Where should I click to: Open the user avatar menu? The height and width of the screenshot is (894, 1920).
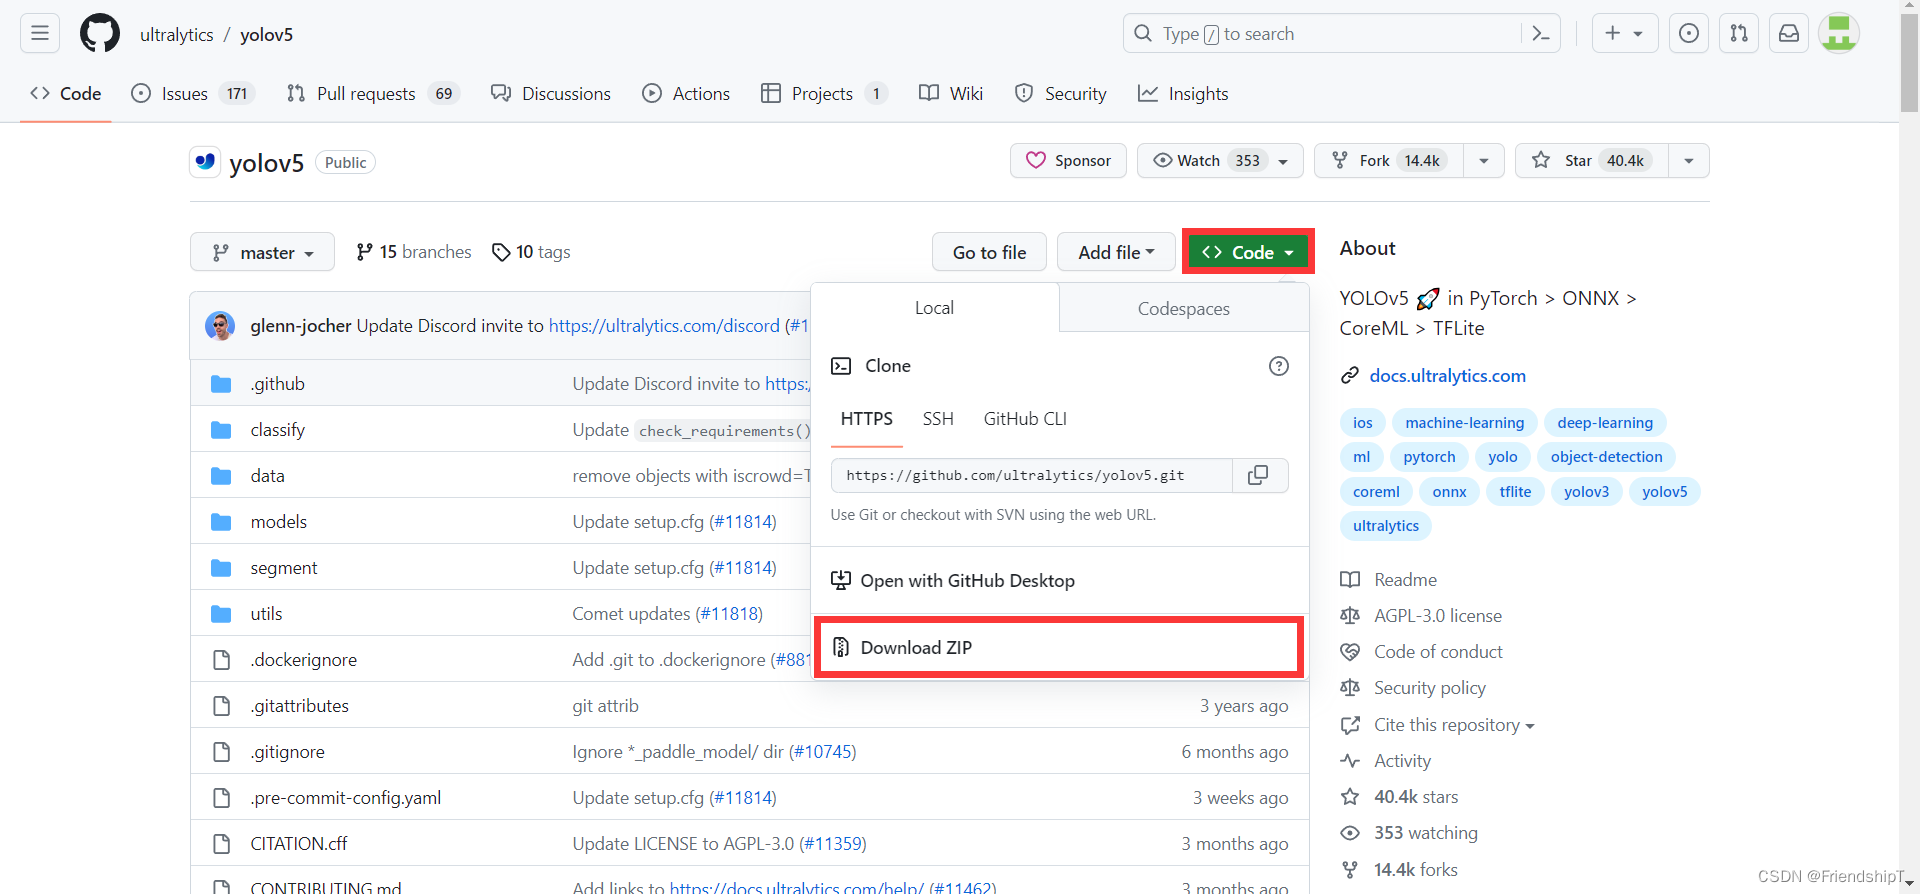1838,33
